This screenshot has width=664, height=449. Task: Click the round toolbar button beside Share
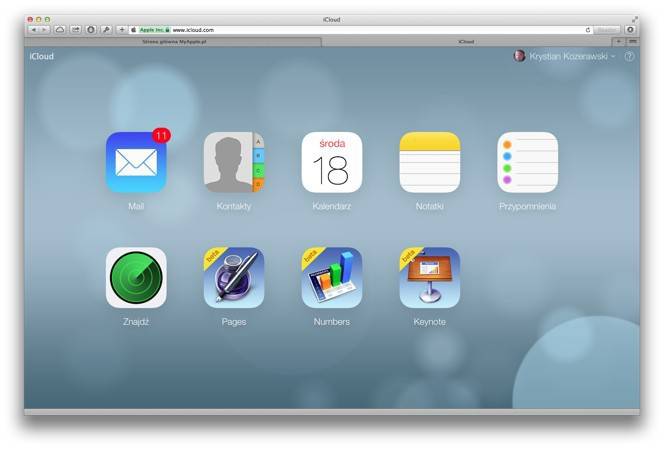pos(91,30)
